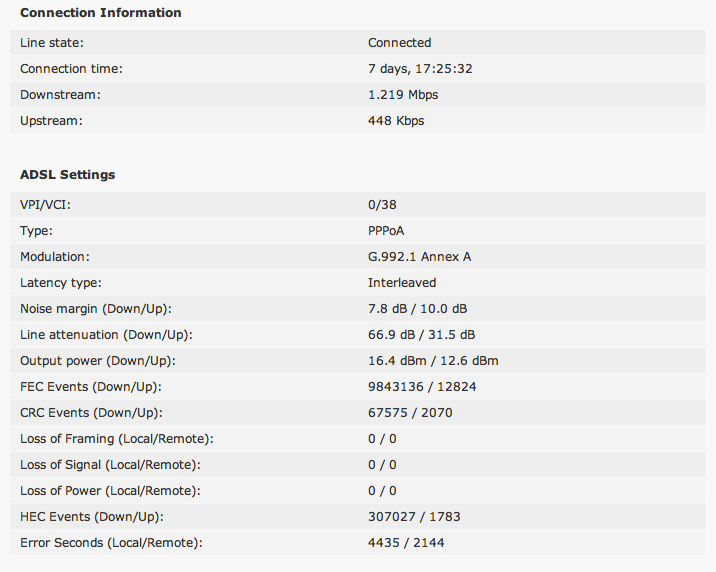Image resolution: width=716 pixels, height=572 pixels.
Task: Click the 'CRC Events (Down/Up):' label
Action: [x=91, y=413]
